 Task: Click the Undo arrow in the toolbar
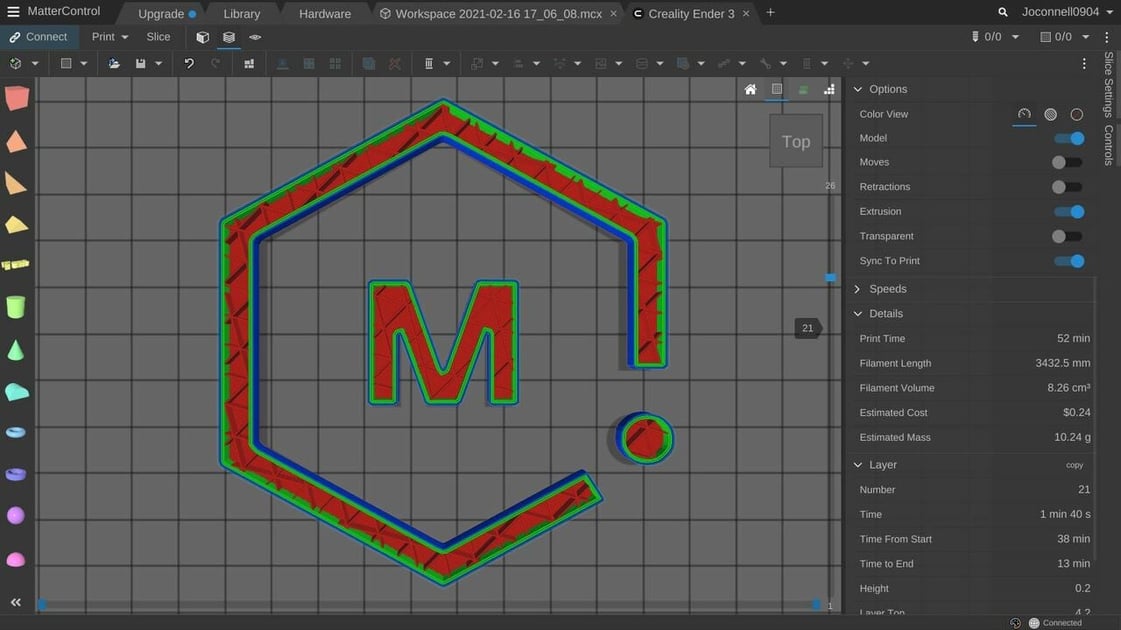(190, 63)
